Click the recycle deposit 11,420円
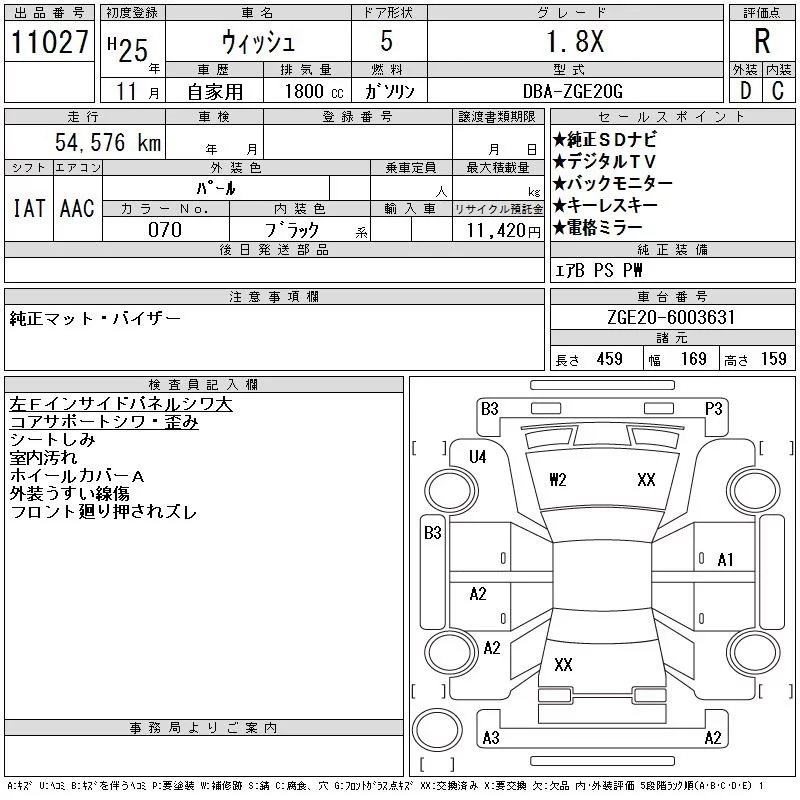800x800 pixels. pos(504,230)
